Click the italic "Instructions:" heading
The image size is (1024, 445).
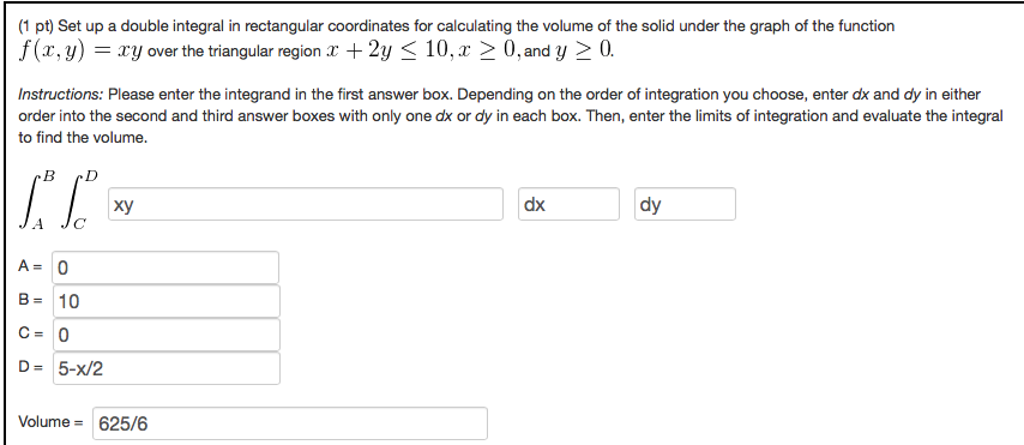pos(60,95)
